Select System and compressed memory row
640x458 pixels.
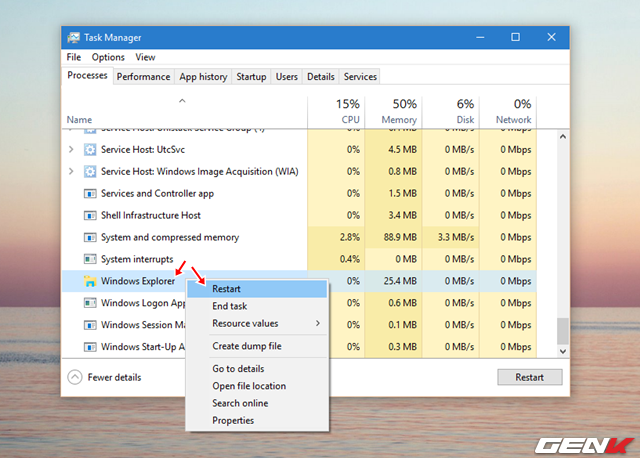[x=299, y=237]
